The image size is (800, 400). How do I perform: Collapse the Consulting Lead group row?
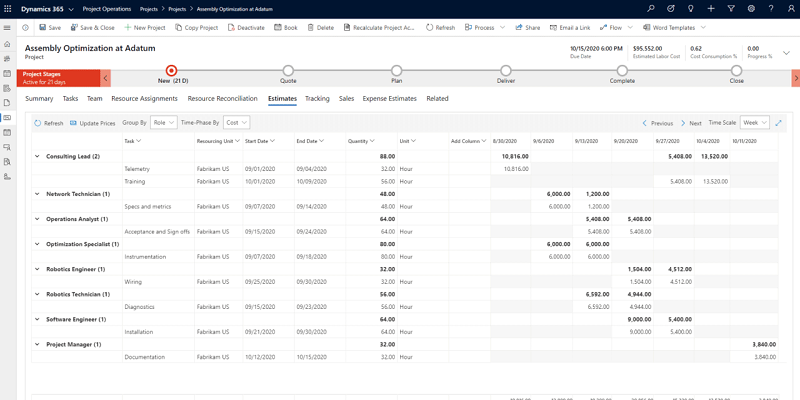pos(37,156)
